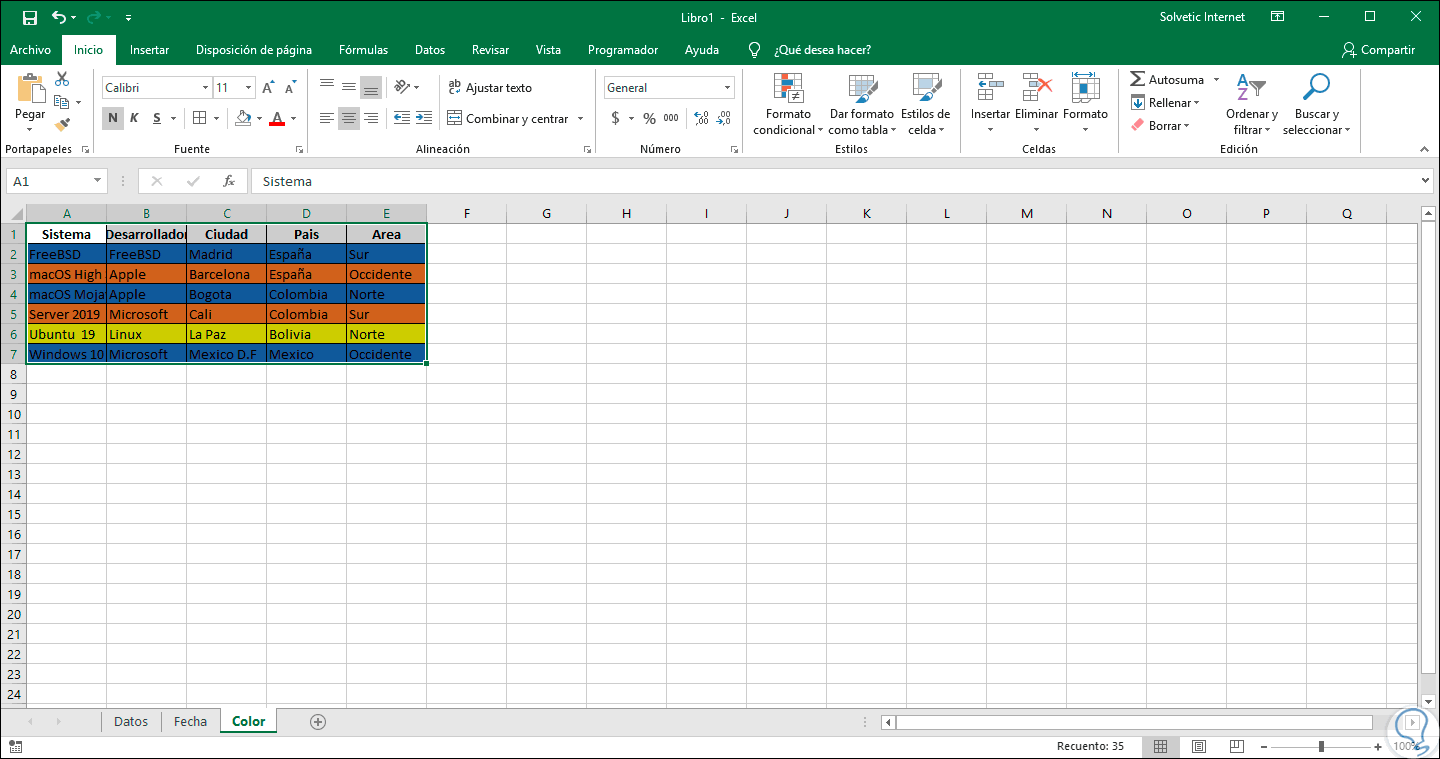This screenshot has height=759, width=1440.
Task: Decrease the cell indent
Action: 401,118
